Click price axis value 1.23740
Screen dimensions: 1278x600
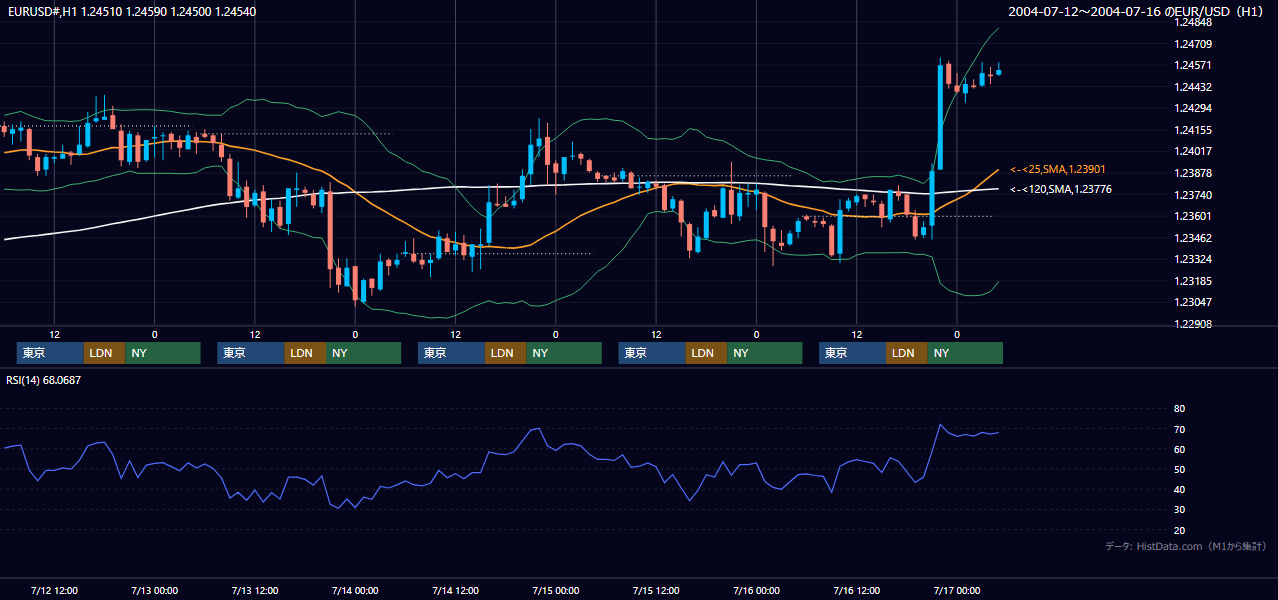[1192, 195]
